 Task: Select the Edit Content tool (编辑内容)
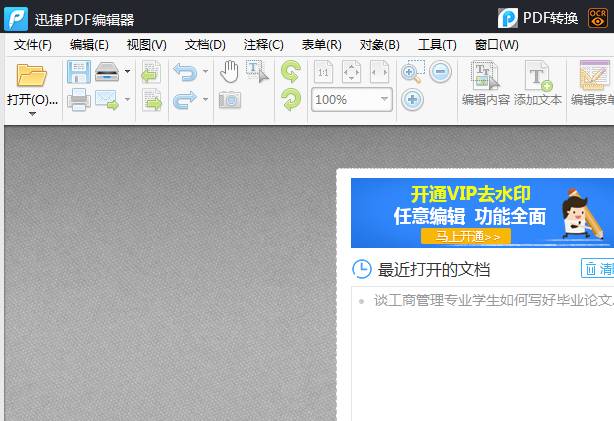(485, 83)
